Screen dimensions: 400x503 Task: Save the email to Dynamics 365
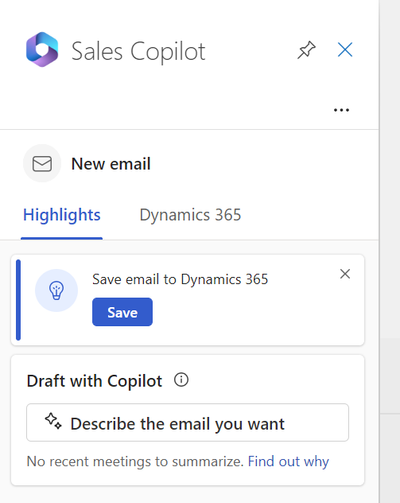pyautogui.click(x=122, y=312)
